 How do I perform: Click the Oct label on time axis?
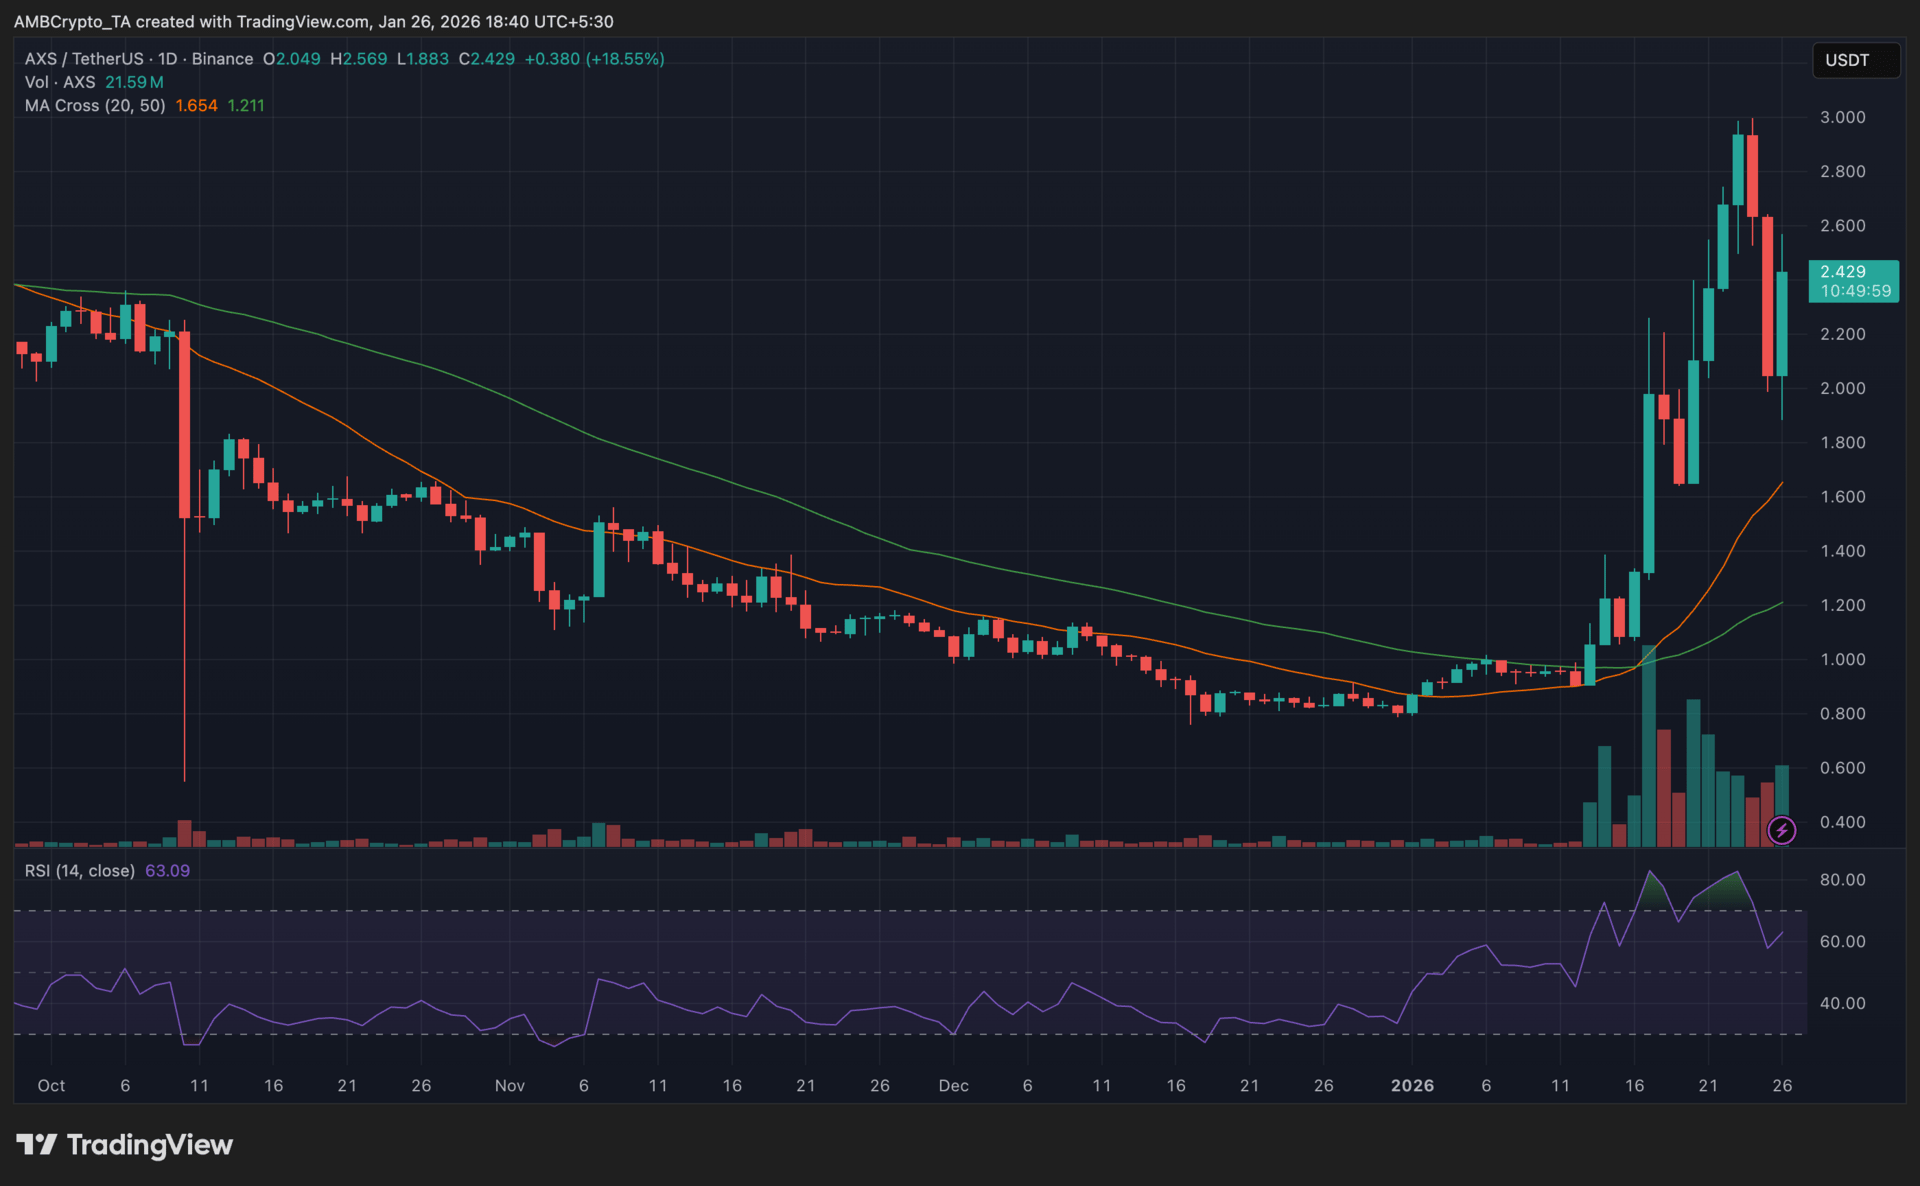coord(51,1085)
